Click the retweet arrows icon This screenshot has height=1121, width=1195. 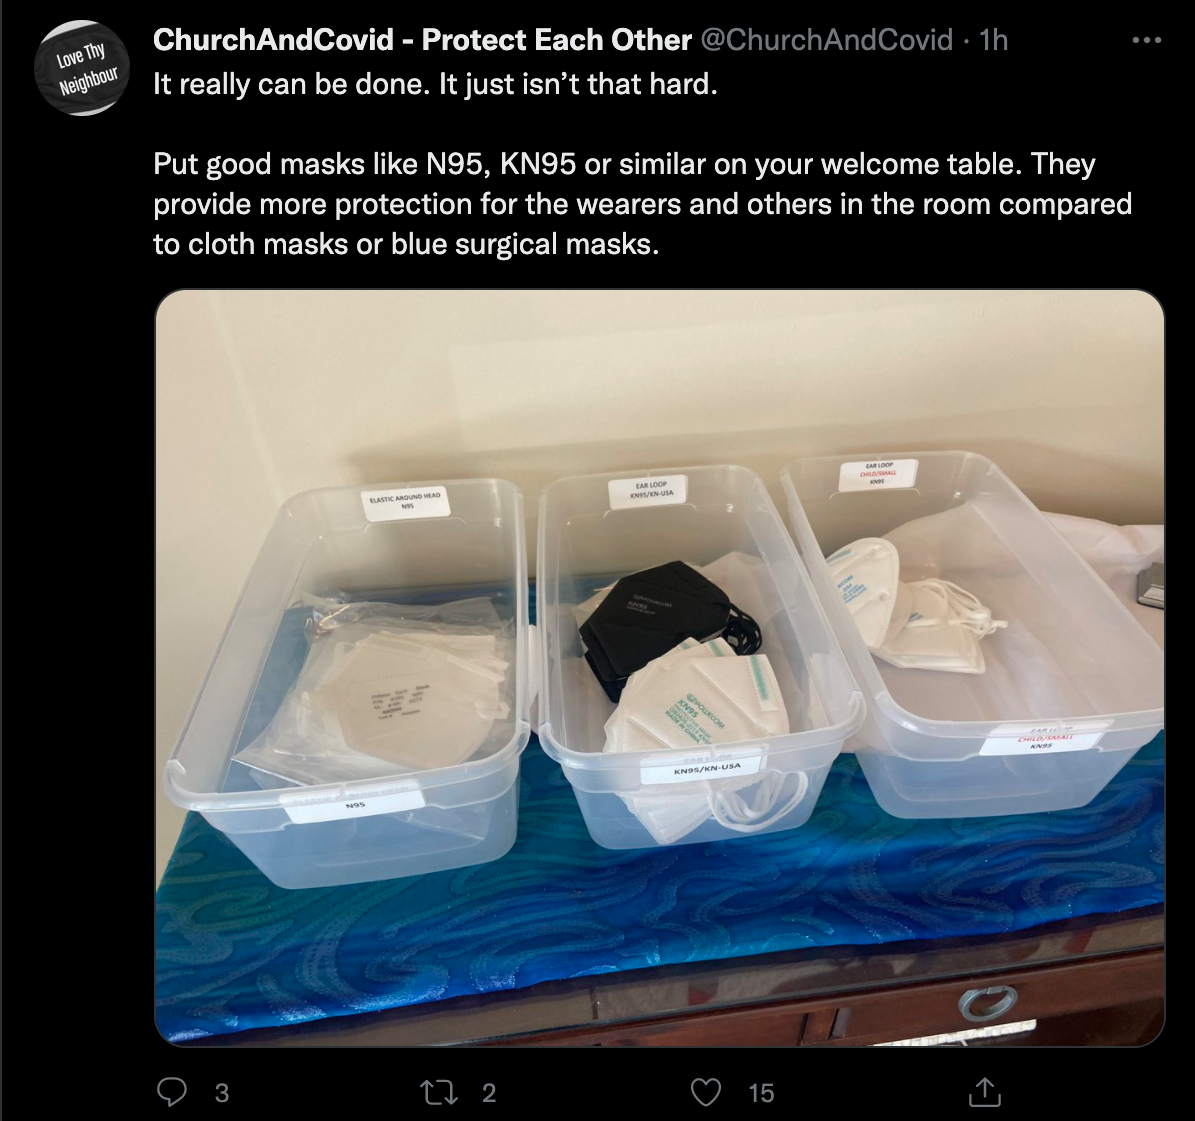click(439, 1092)
